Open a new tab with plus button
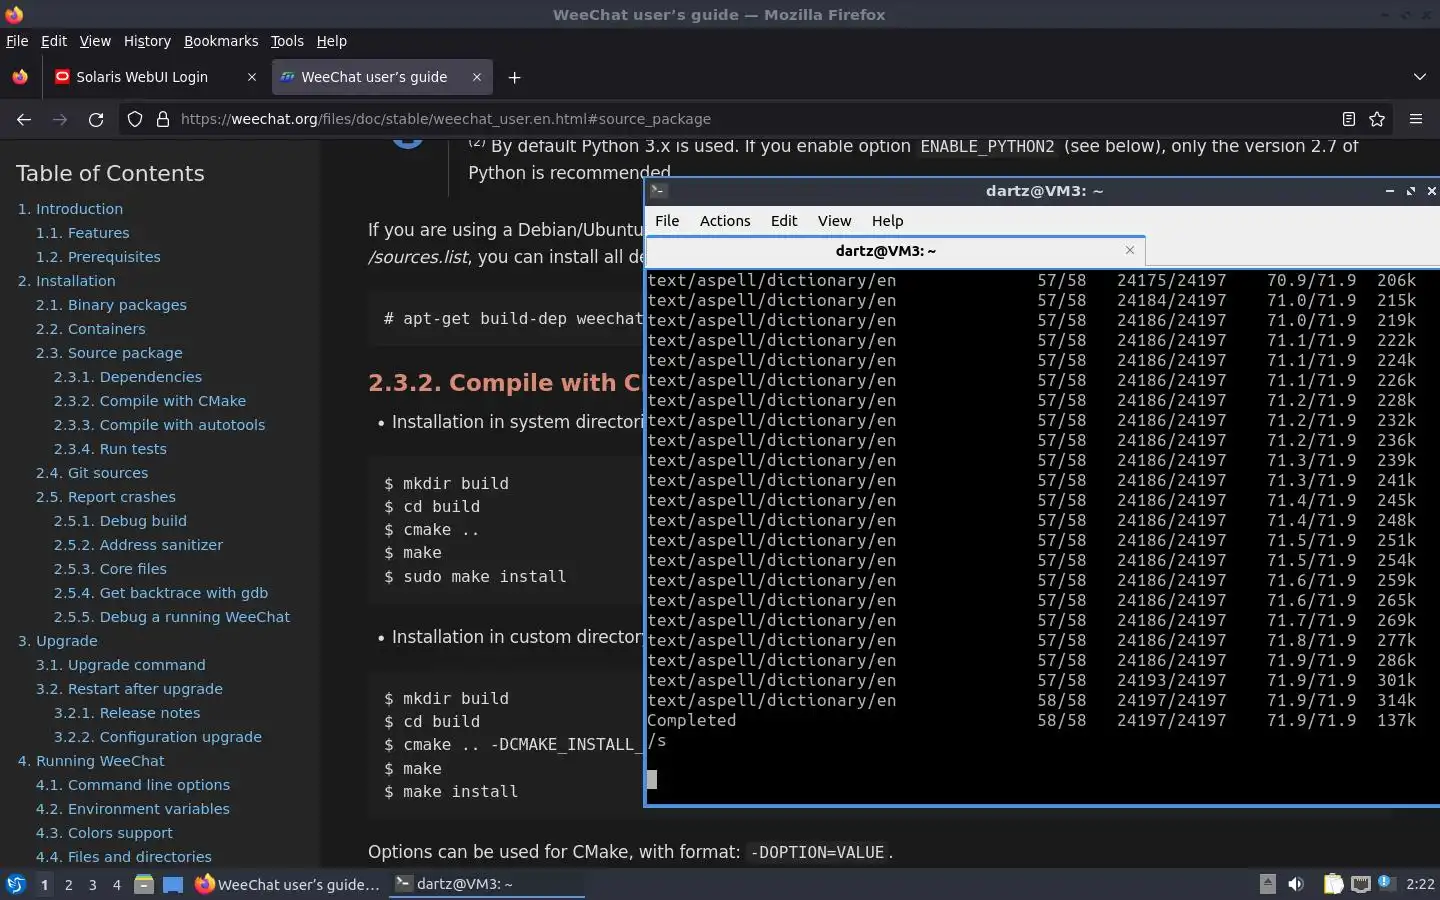The image size is (1440, 900). point(514,77)
